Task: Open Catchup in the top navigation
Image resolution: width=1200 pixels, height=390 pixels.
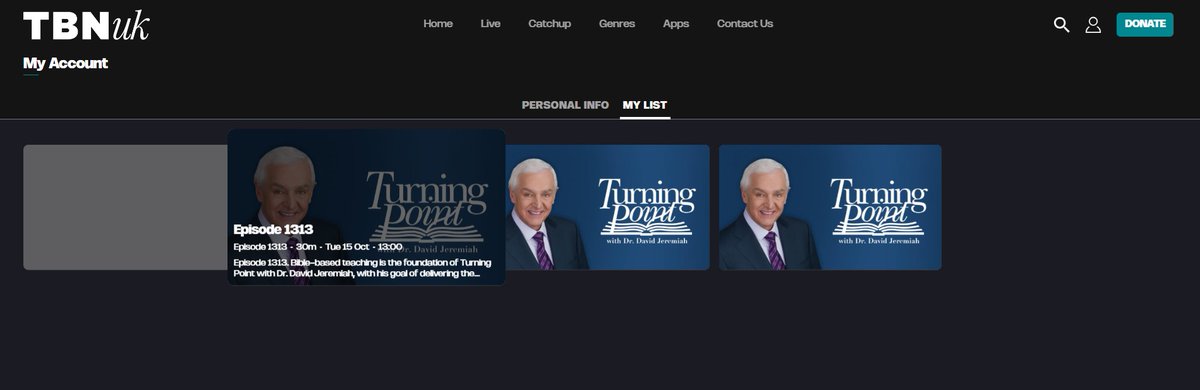Action: [x=550, y=24]
